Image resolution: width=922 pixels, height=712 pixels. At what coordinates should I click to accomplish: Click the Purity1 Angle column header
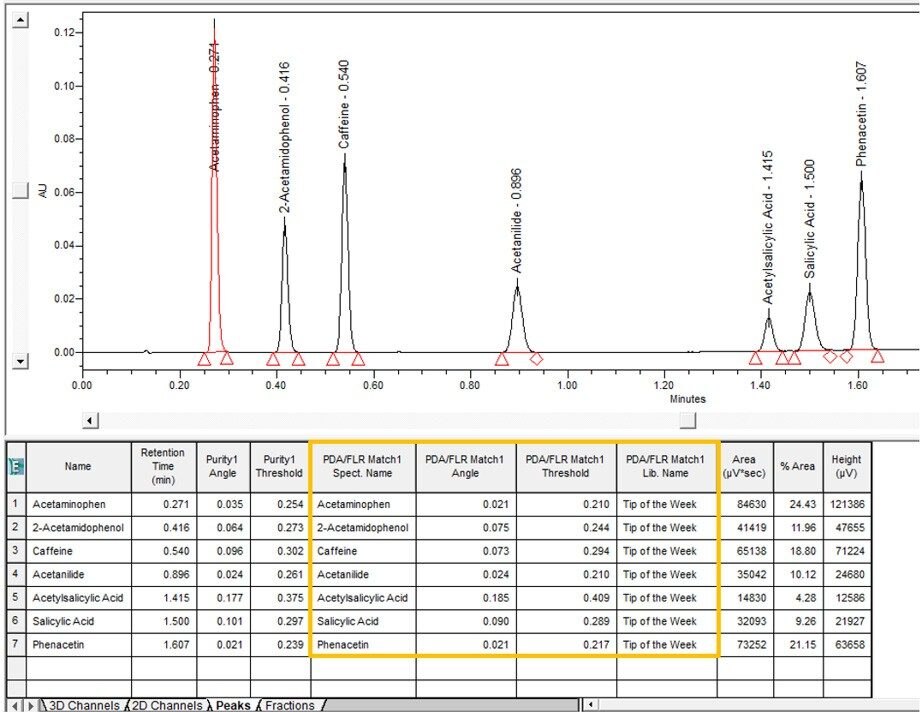(223, 467)
